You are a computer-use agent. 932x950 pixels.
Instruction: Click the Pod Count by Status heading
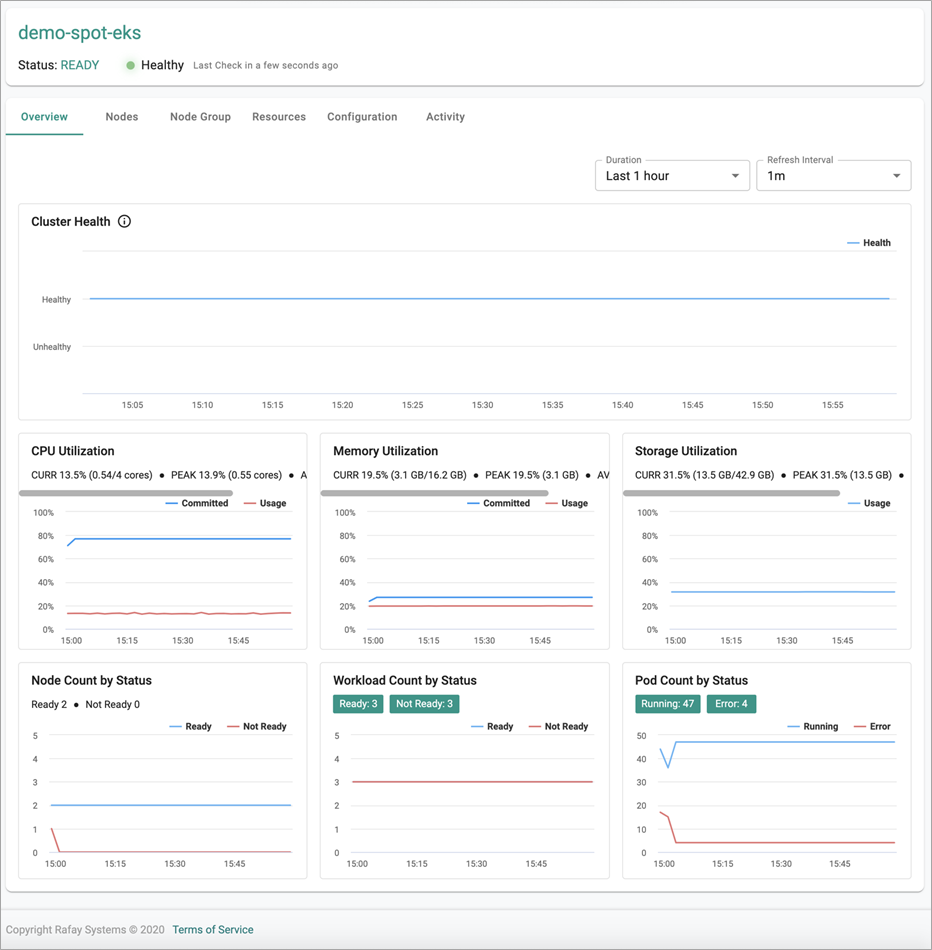(691, 680)
